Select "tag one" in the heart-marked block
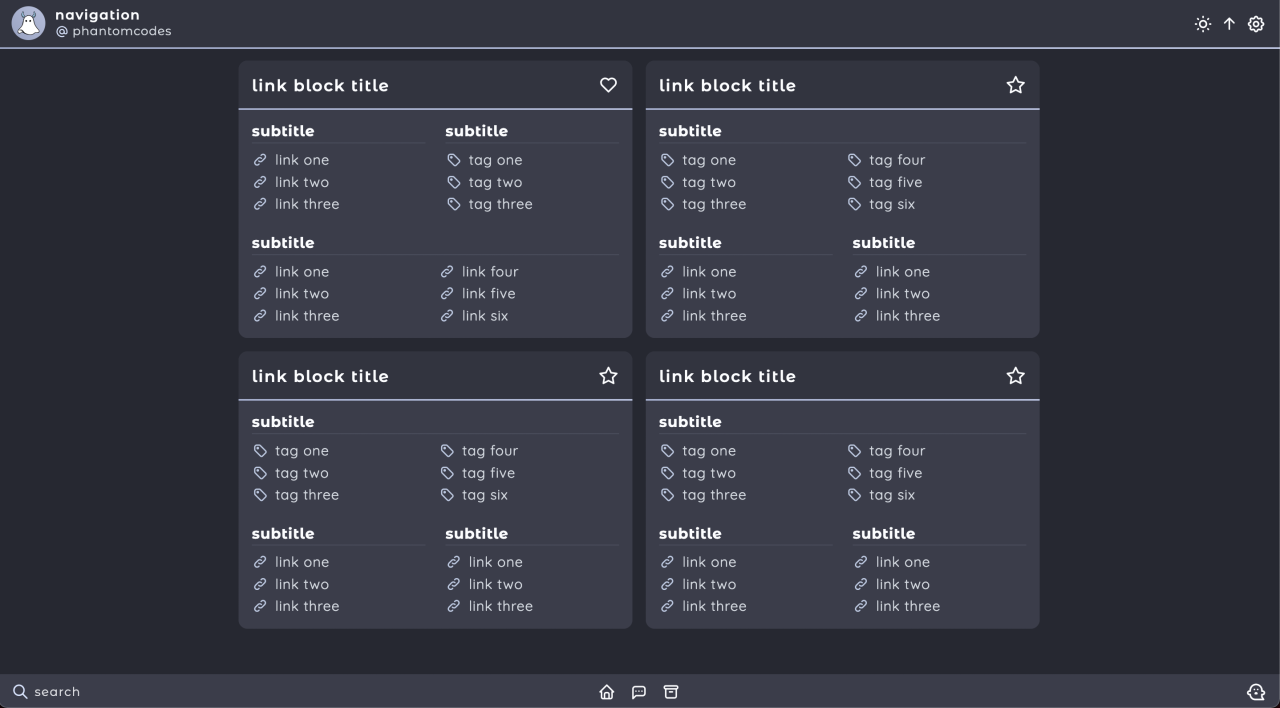 494,160
